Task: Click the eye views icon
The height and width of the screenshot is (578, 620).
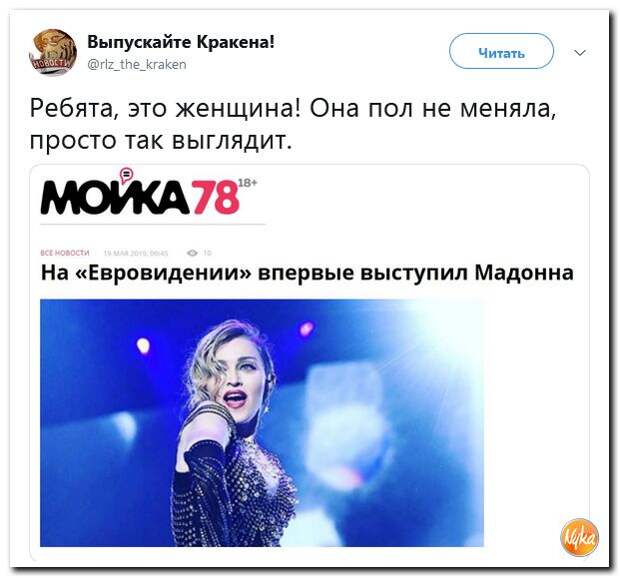Action: [193, 253]
